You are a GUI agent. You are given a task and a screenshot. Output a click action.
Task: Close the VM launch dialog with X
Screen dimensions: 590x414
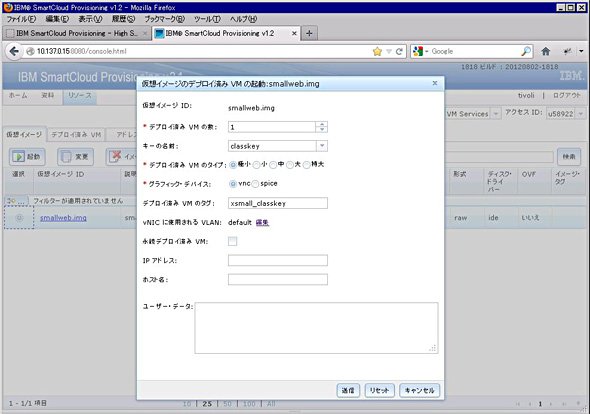[435, 83]
